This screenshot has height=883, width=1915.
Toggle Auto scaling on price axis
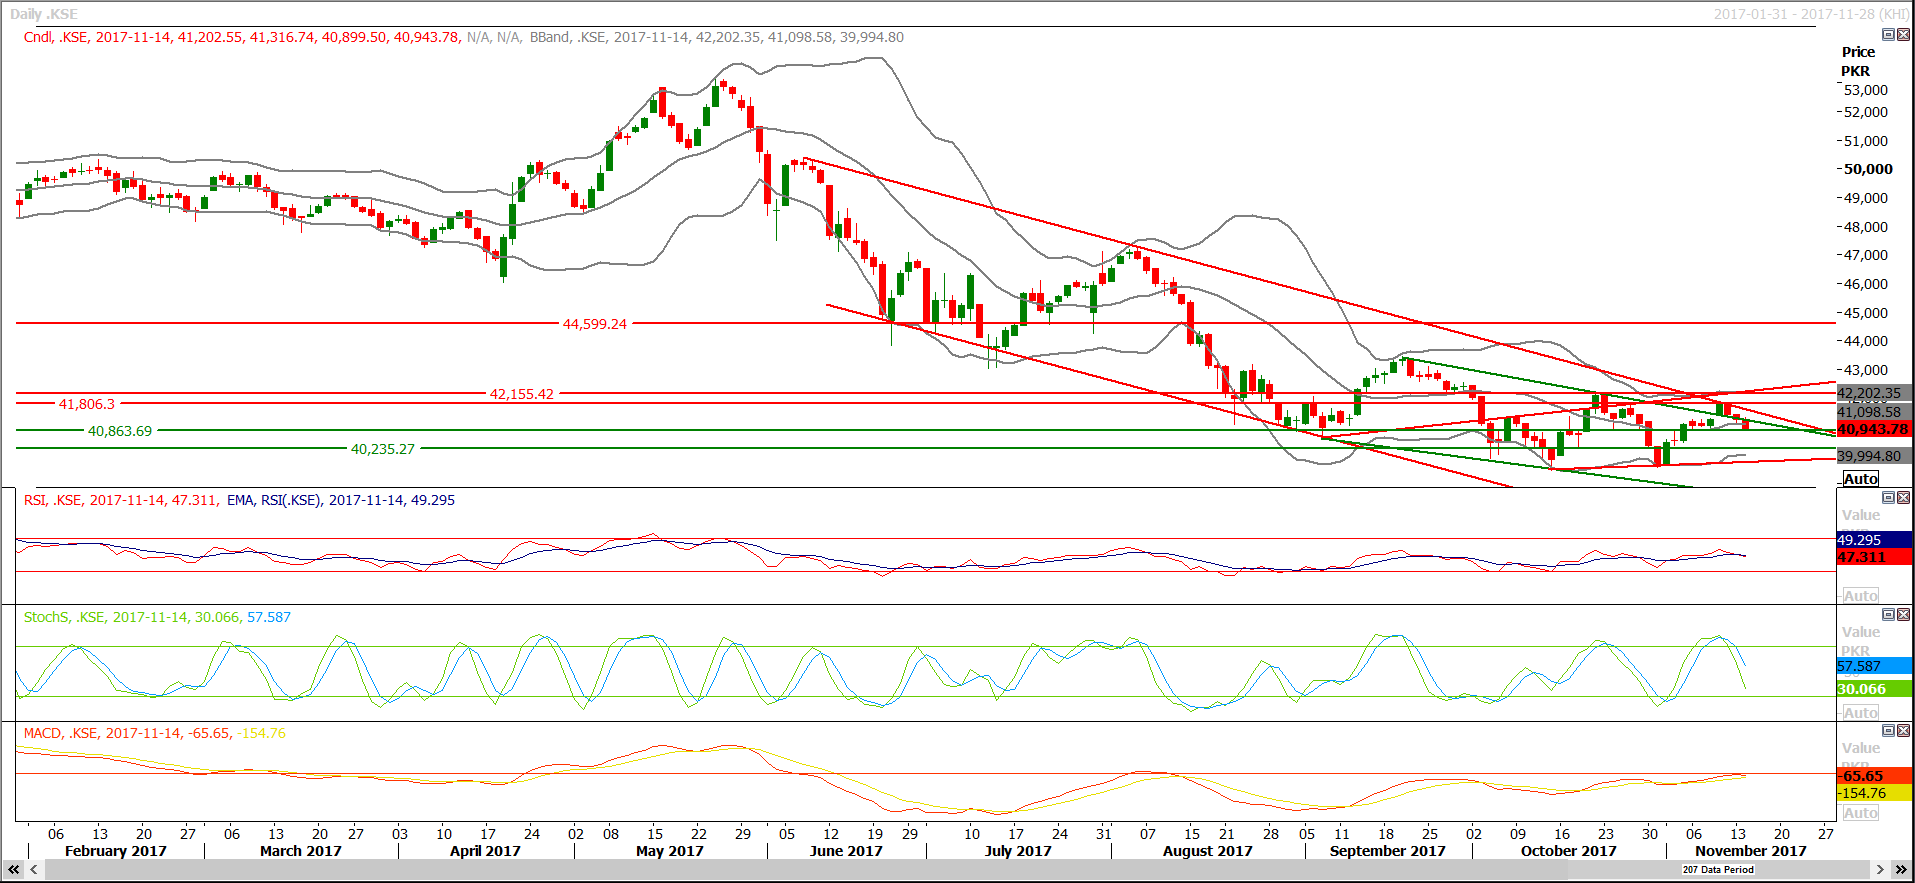(1860, 479)
